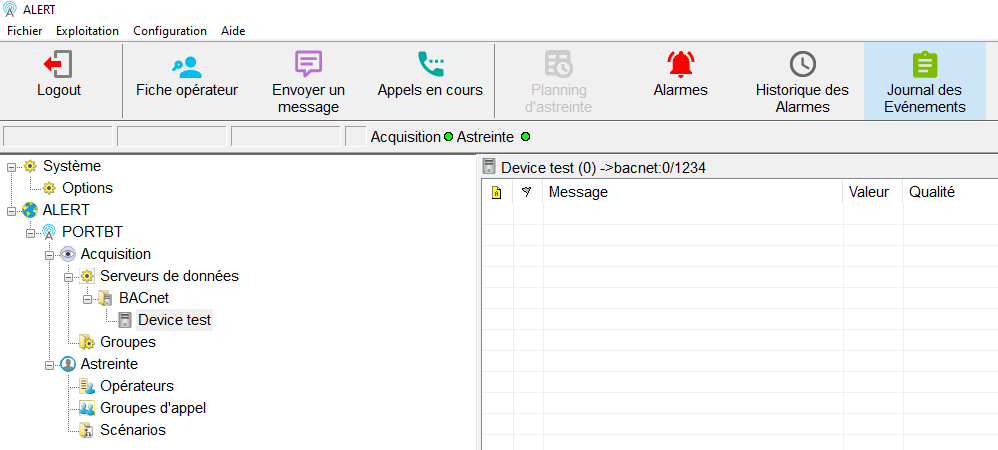Open Fiche opérateur from the toolbar

(186, 65)
